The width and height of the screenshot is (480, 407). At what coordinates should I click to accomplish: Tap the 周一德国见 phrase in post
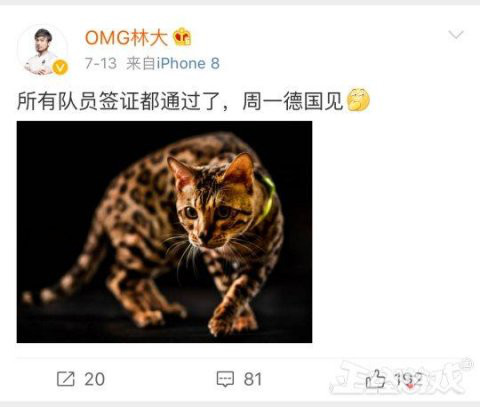click(x=293, y=101)
